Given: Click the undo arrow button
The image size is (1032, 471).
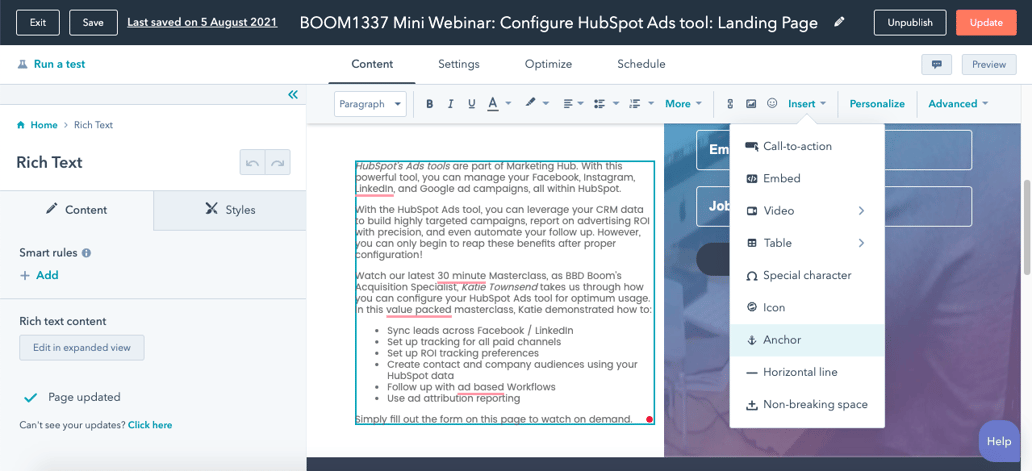Looking at the screenshot, I should (x=253, y=162).
